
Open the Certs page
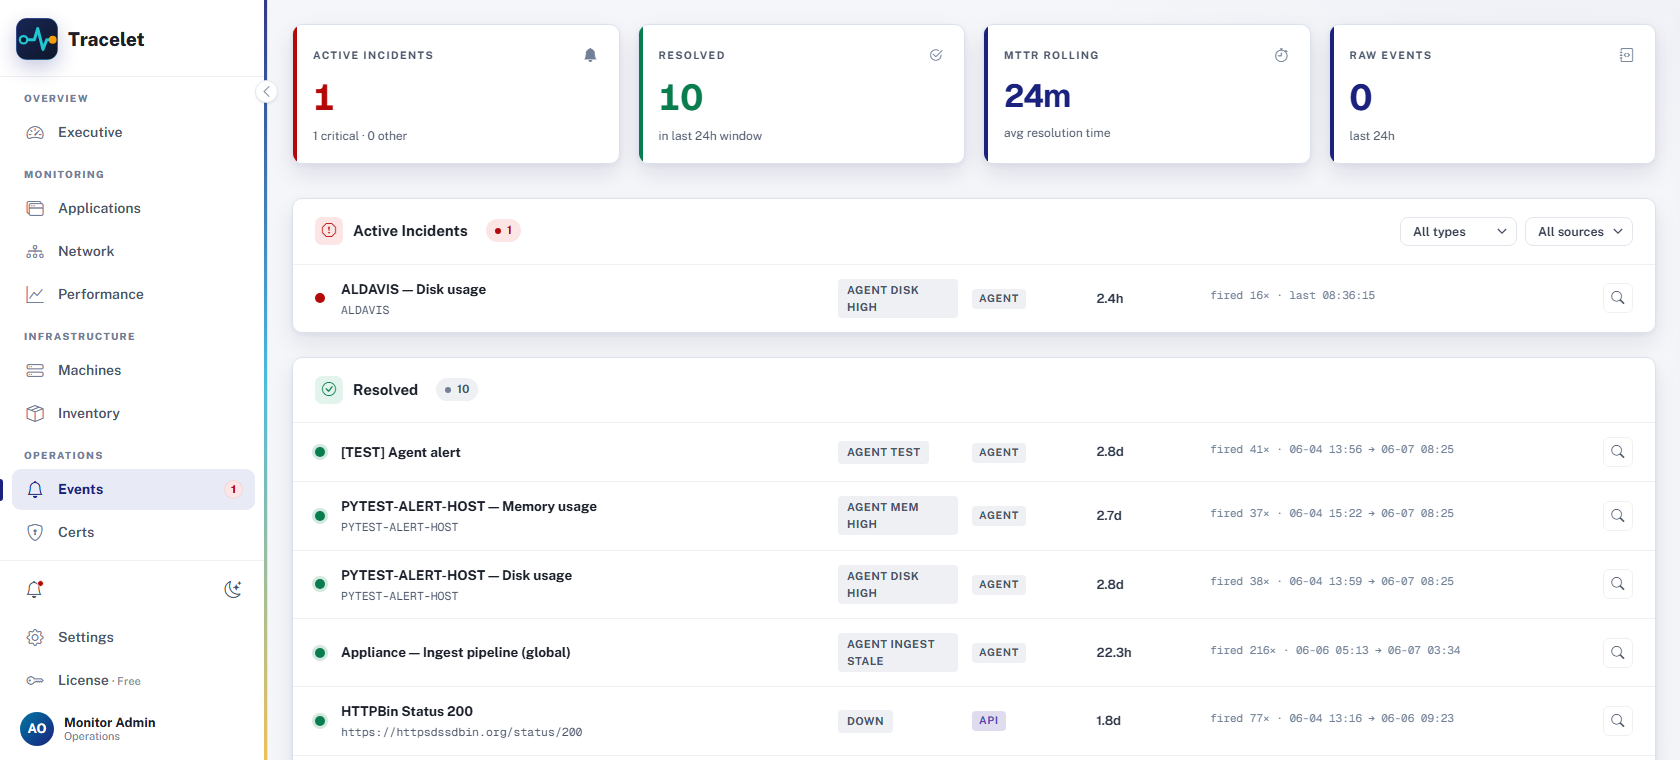(133, 532)
